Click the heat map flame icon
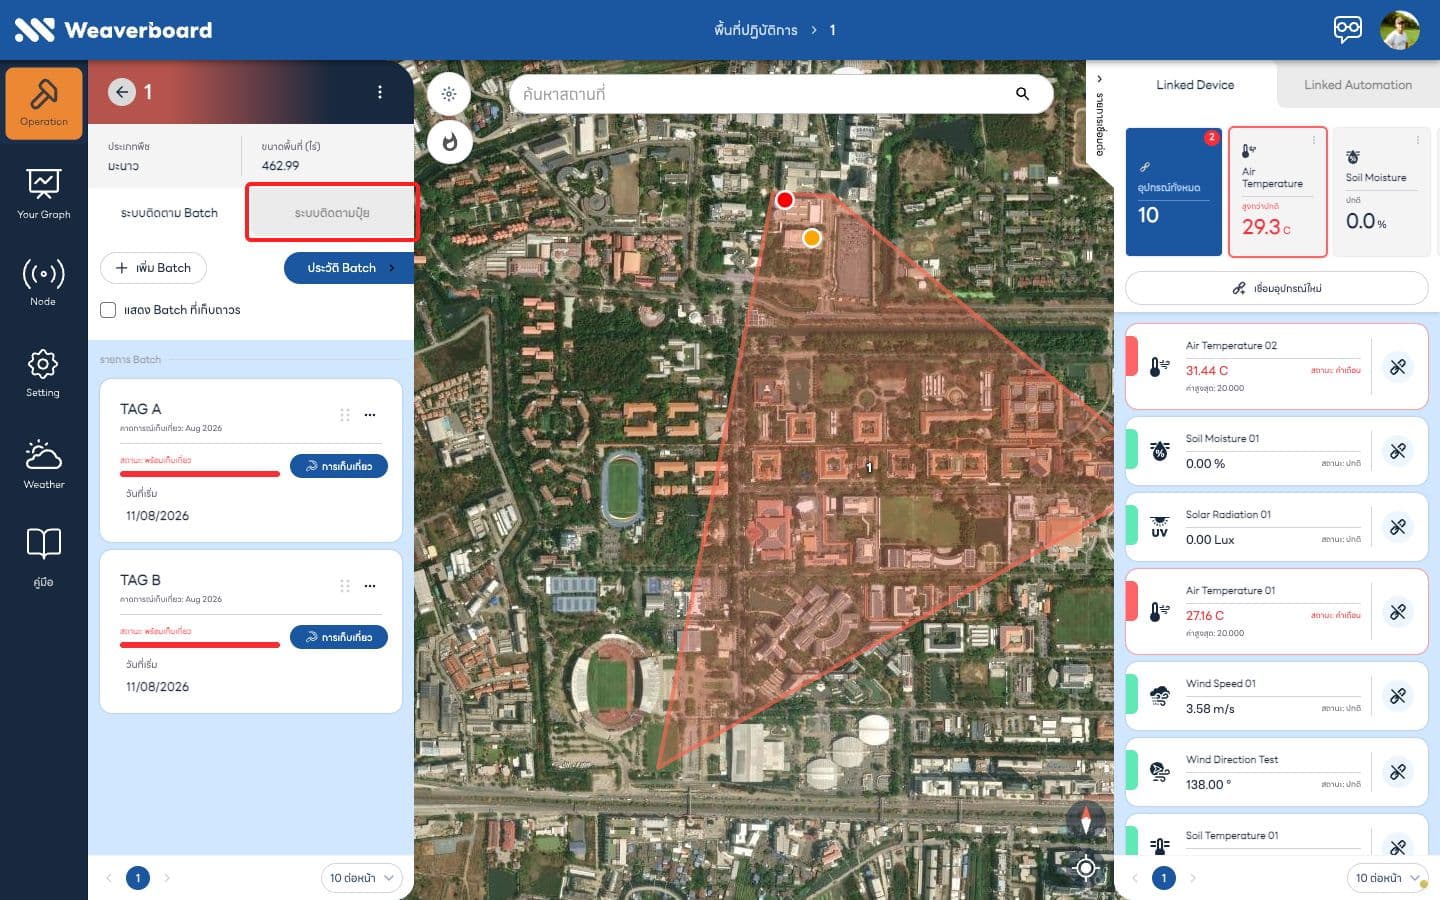1440x900 pixels. [449, 142]
